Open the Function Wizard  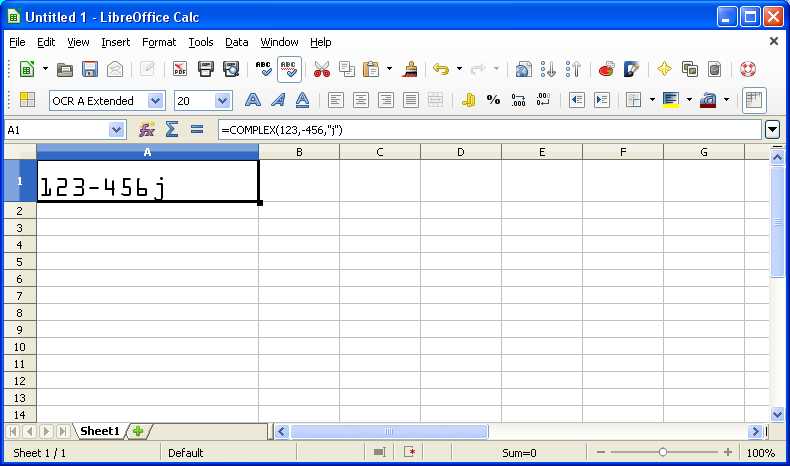click(146, 130)
